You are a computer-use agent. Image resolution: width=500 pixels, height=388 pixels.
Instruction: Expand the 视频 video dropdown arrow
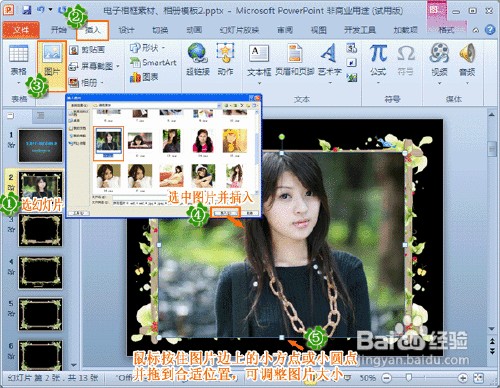(x=439, y=83)
